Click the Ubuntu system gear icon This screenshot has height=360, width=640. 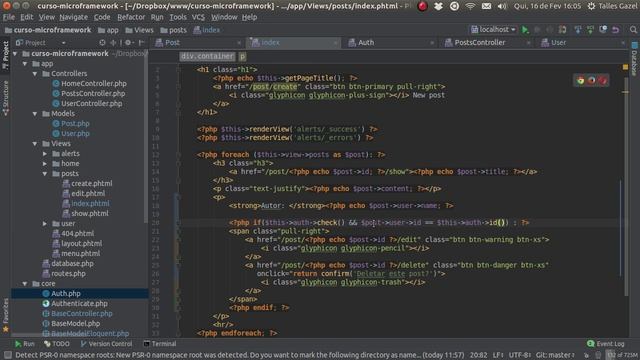tap(591, 6)
